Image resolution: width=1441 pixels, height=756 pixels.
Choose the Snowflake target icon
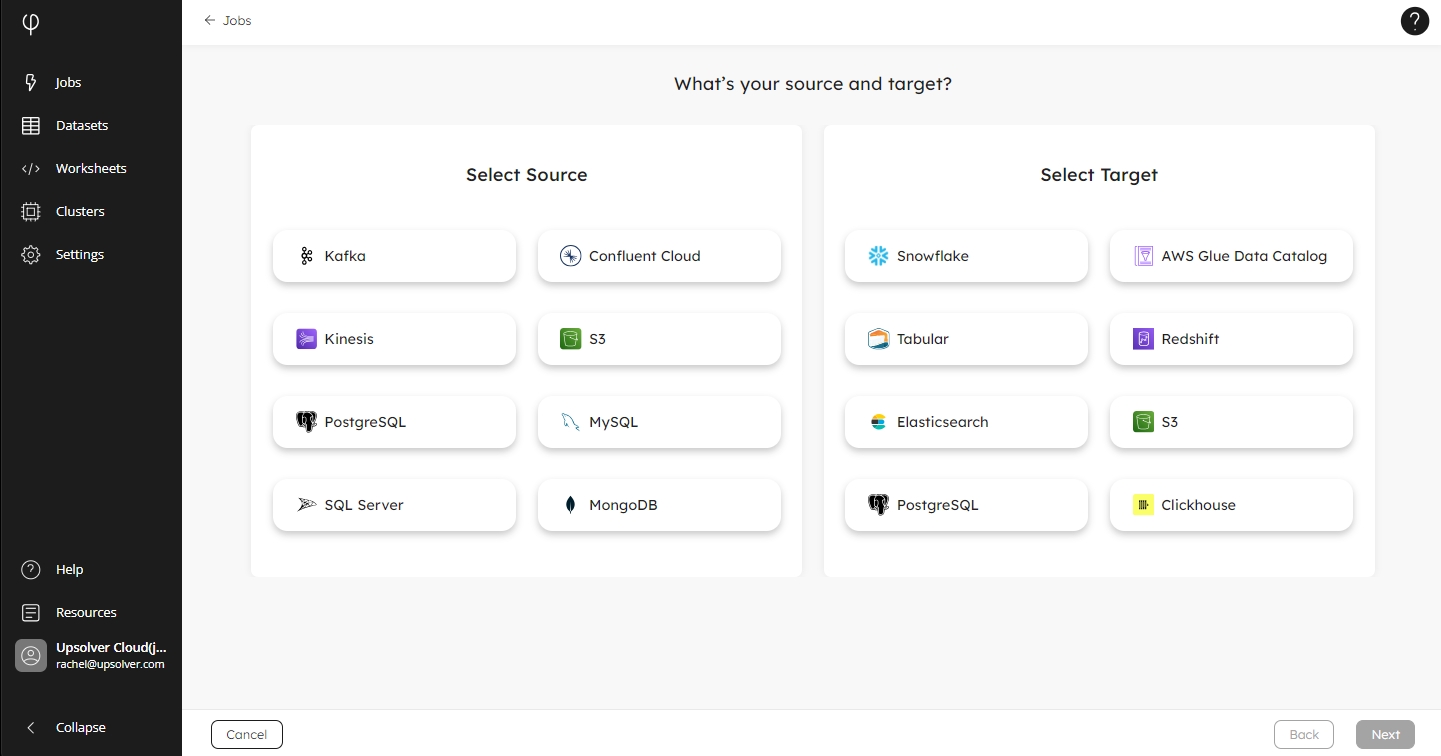(x=878, y=256)
